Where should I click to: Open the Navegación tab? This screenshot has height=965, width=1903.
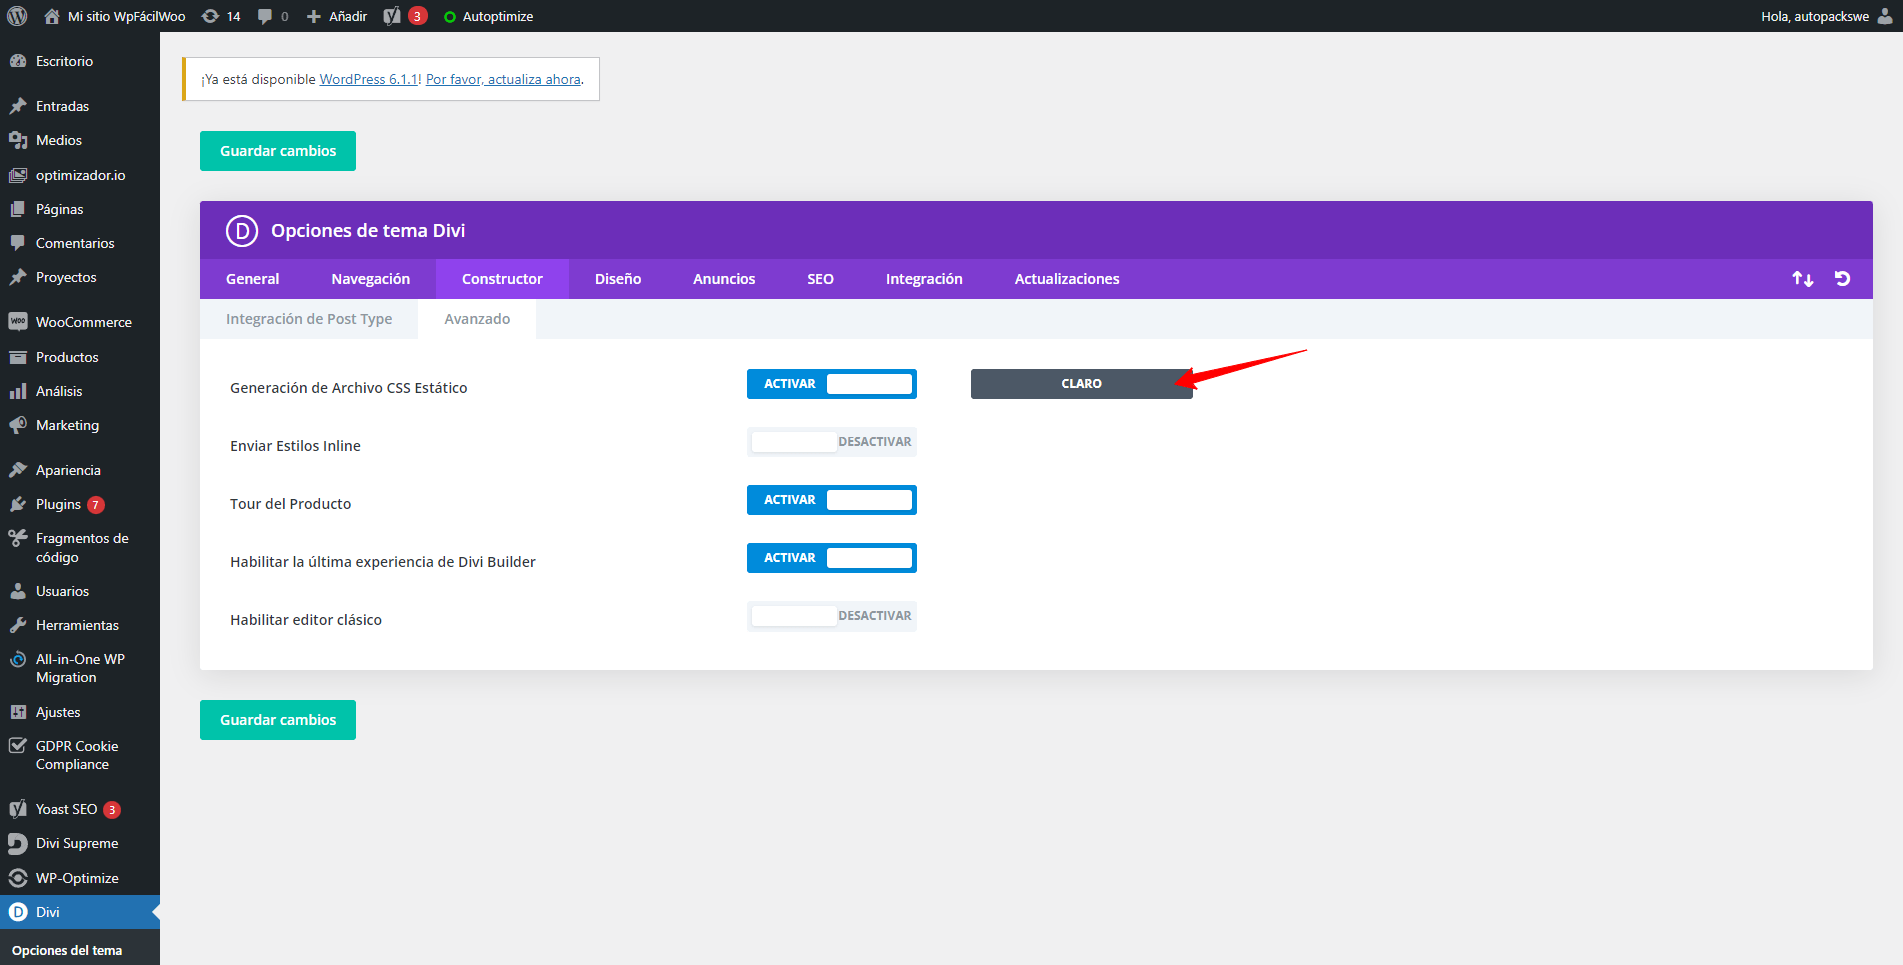point(371,279)
